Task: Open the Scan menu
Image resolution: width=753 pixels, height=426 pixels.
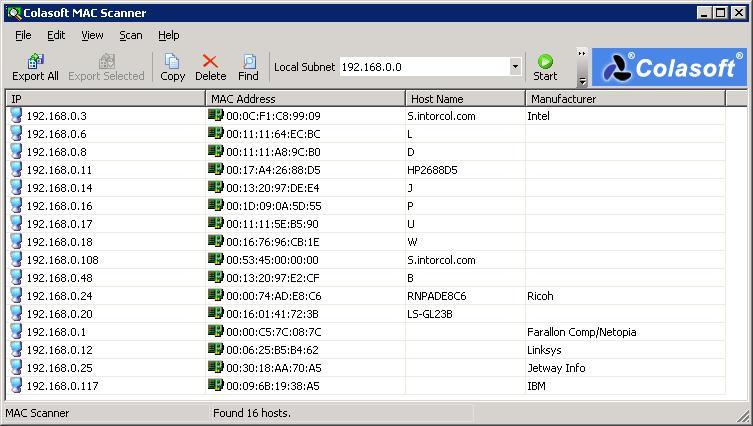Action: tap(130, 35)
